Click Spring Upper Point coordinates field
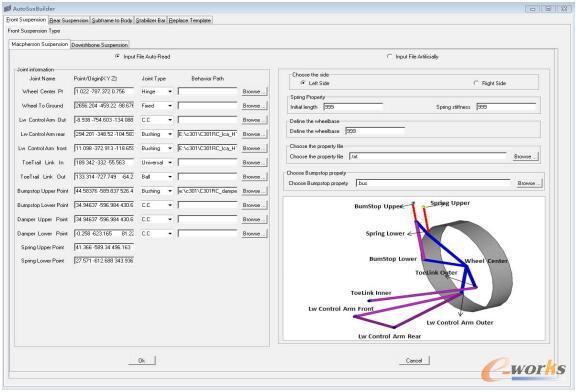576x392 pixels. [104, 247]
